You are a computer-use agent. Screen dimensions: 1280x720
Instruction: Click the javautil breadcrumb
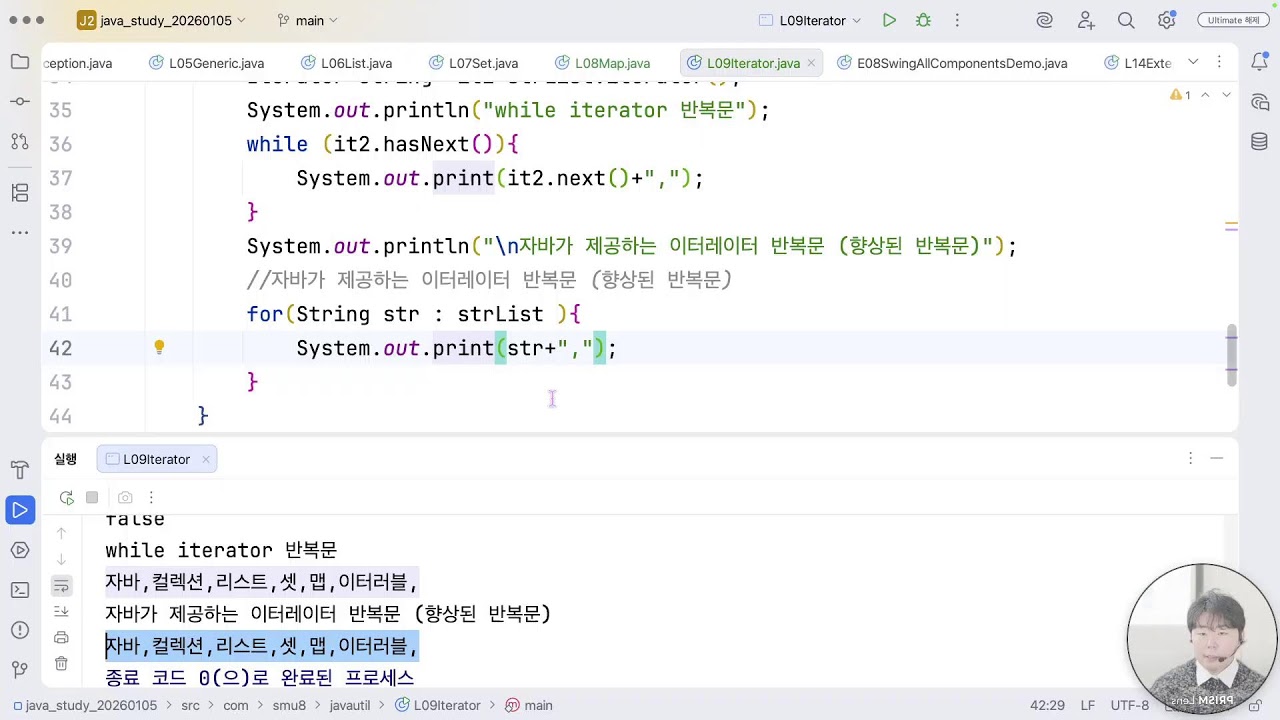tap(349, 705)
